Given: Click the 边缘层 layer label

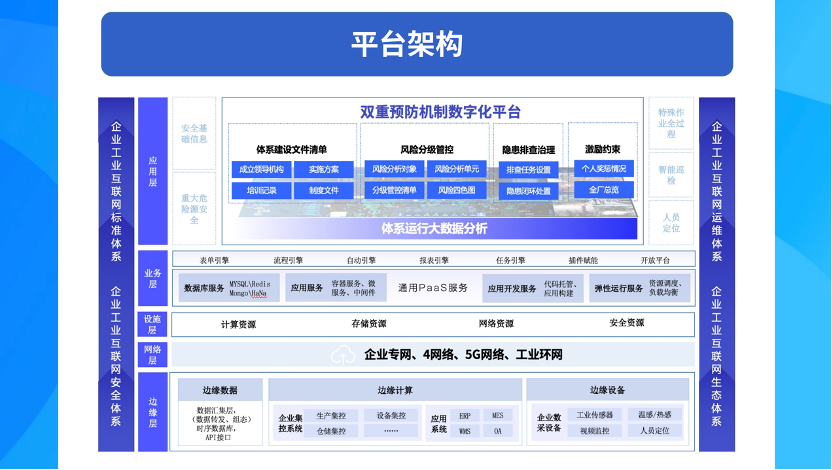Looking at the screenshot, I should (153, 411).
